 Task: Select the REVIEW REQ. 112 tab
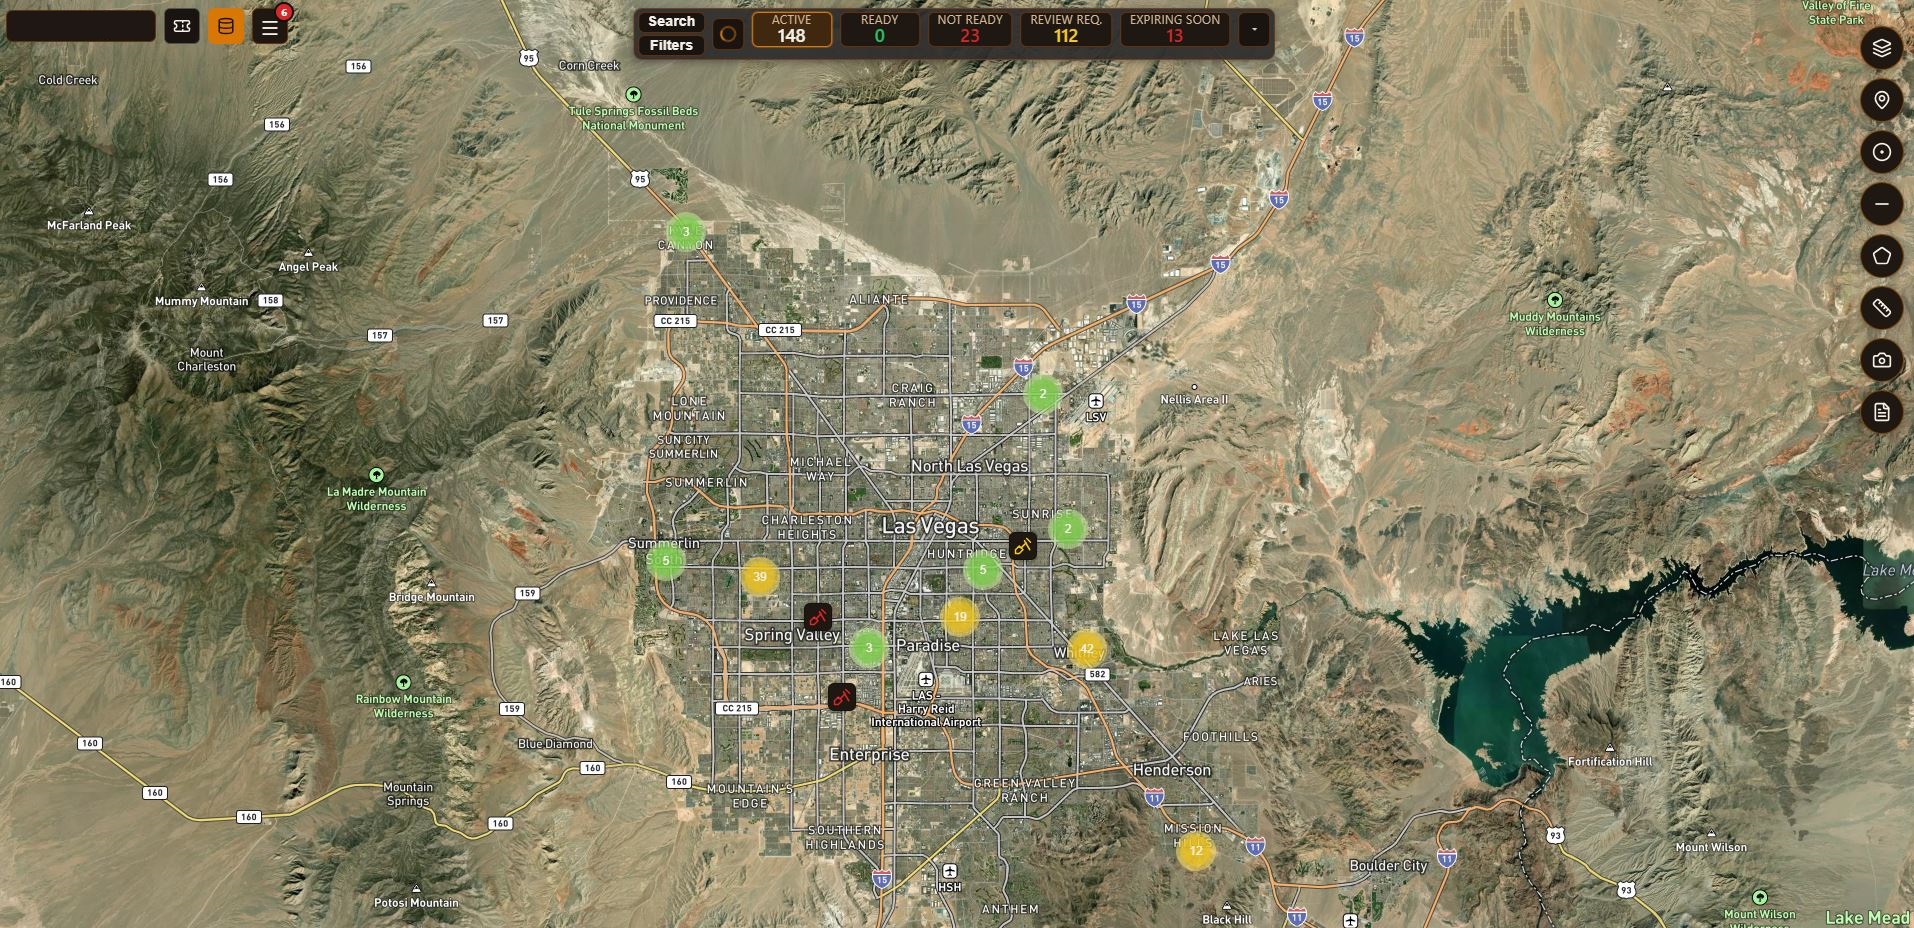[1066, 30]
